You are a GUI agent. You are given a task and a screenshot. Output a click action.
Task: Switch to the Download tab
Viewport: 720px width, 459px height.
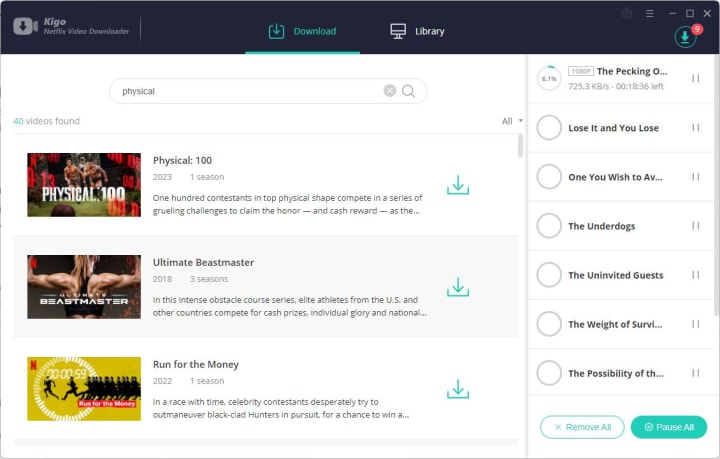(x=303, y=31)
